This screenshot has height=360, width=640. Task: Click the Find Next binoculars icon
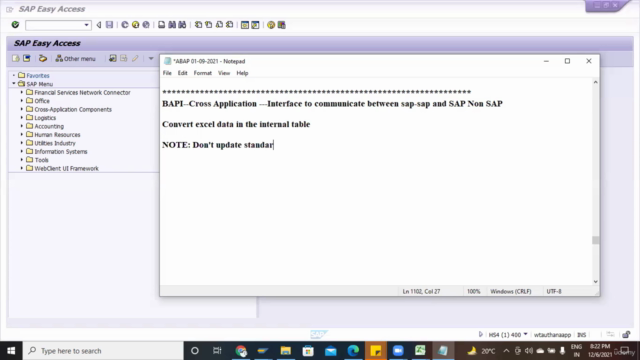pyautogui.click(x=182, y=25)
